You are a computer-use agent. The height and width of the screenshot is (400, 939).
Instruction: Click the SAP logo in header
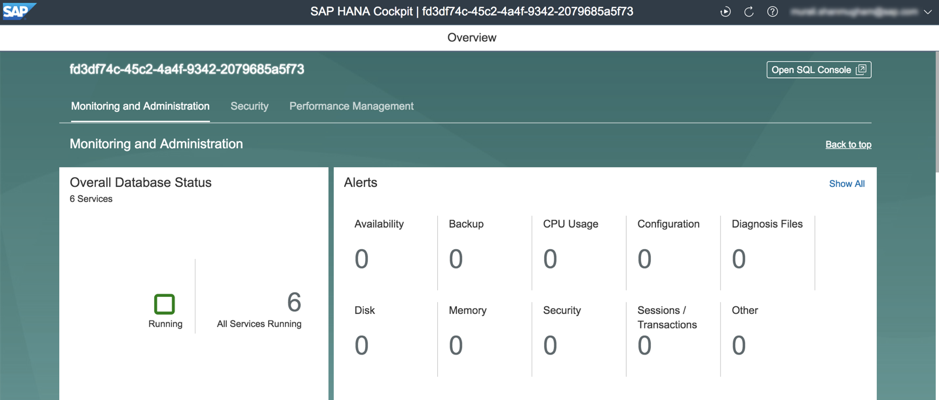pyautogui.click(x=19, y=11)
